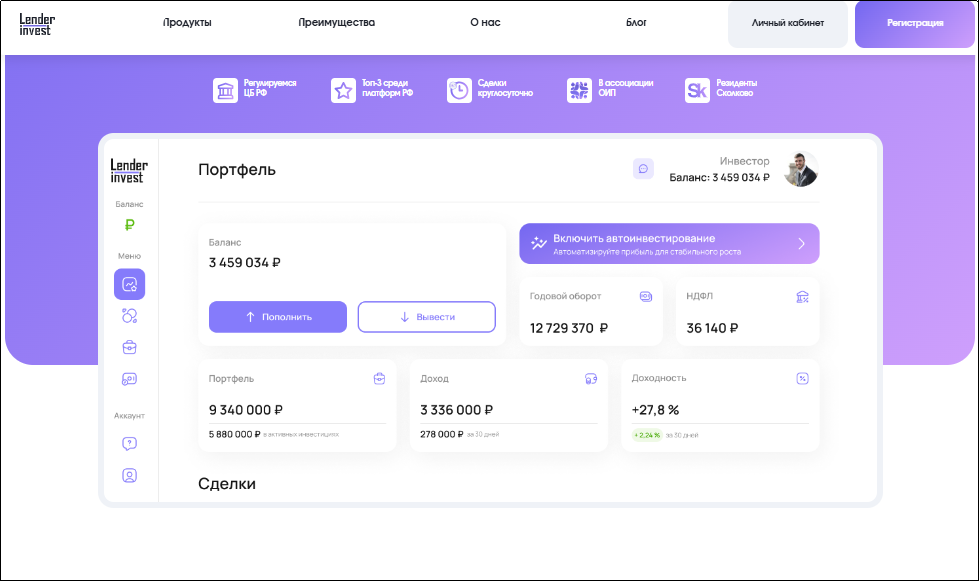
Task: Click the briefcase icon in the sidebar
Action: pos(128,347)
